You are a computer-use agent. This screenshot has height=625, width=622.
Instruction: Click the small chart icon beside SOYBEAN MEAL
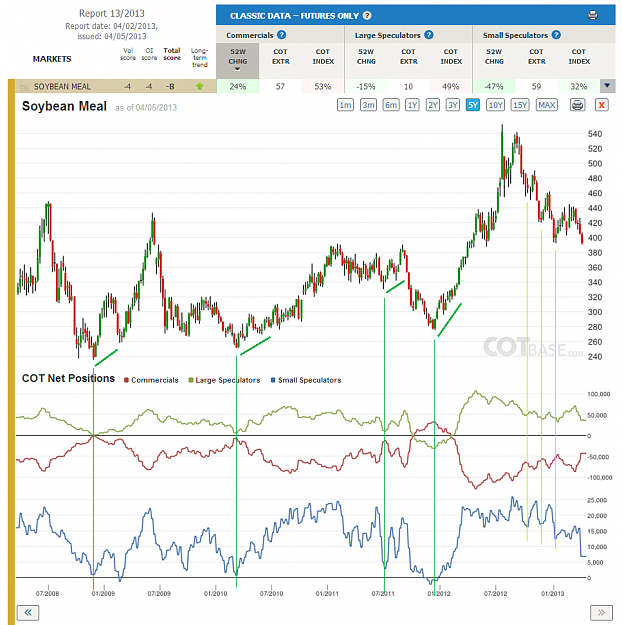point(24,86)
